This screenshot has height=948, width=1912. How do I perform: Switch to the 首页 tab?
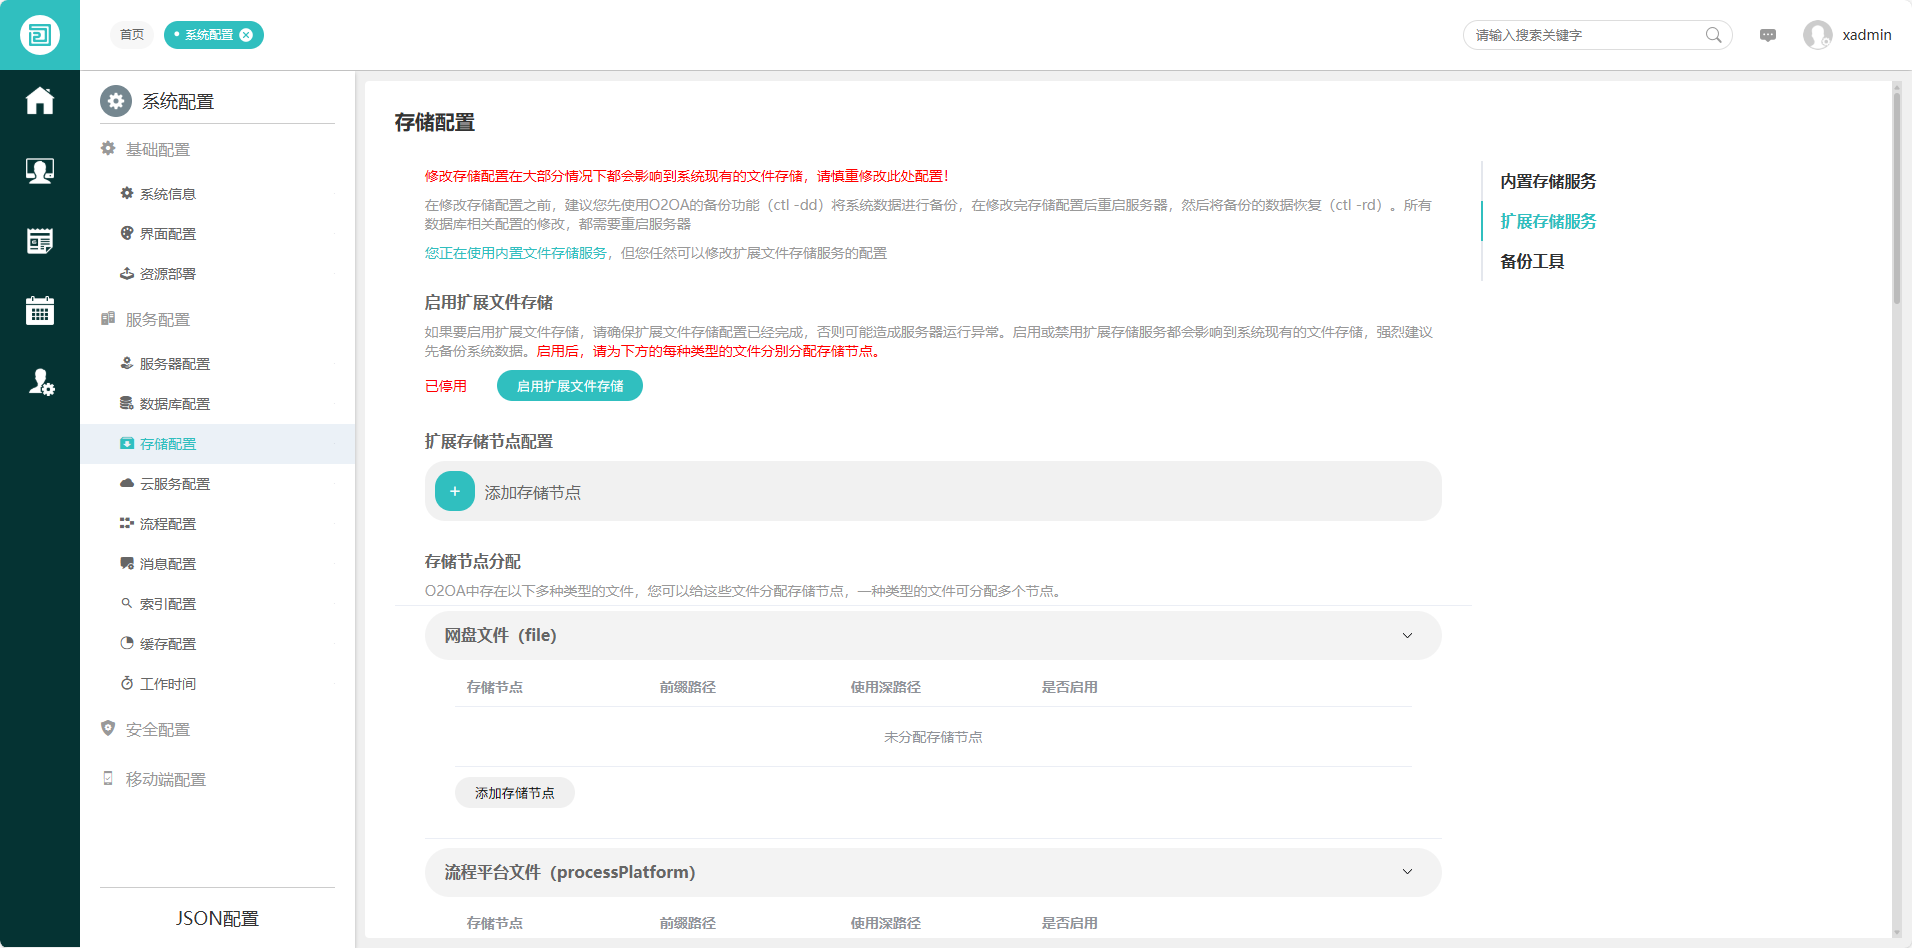[132, 35]
